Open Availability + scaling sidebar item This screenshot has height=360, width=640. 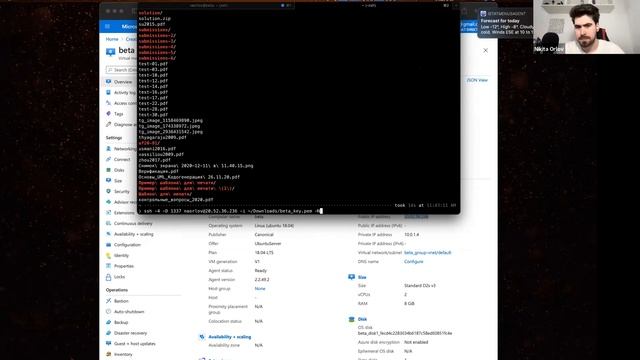coord(133,234)
